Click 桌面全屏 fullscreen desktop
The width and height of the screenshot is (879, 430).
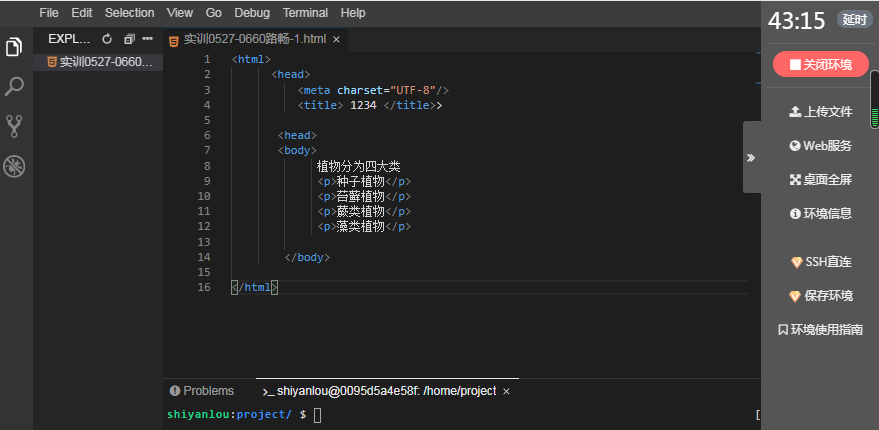click(821, 179)
